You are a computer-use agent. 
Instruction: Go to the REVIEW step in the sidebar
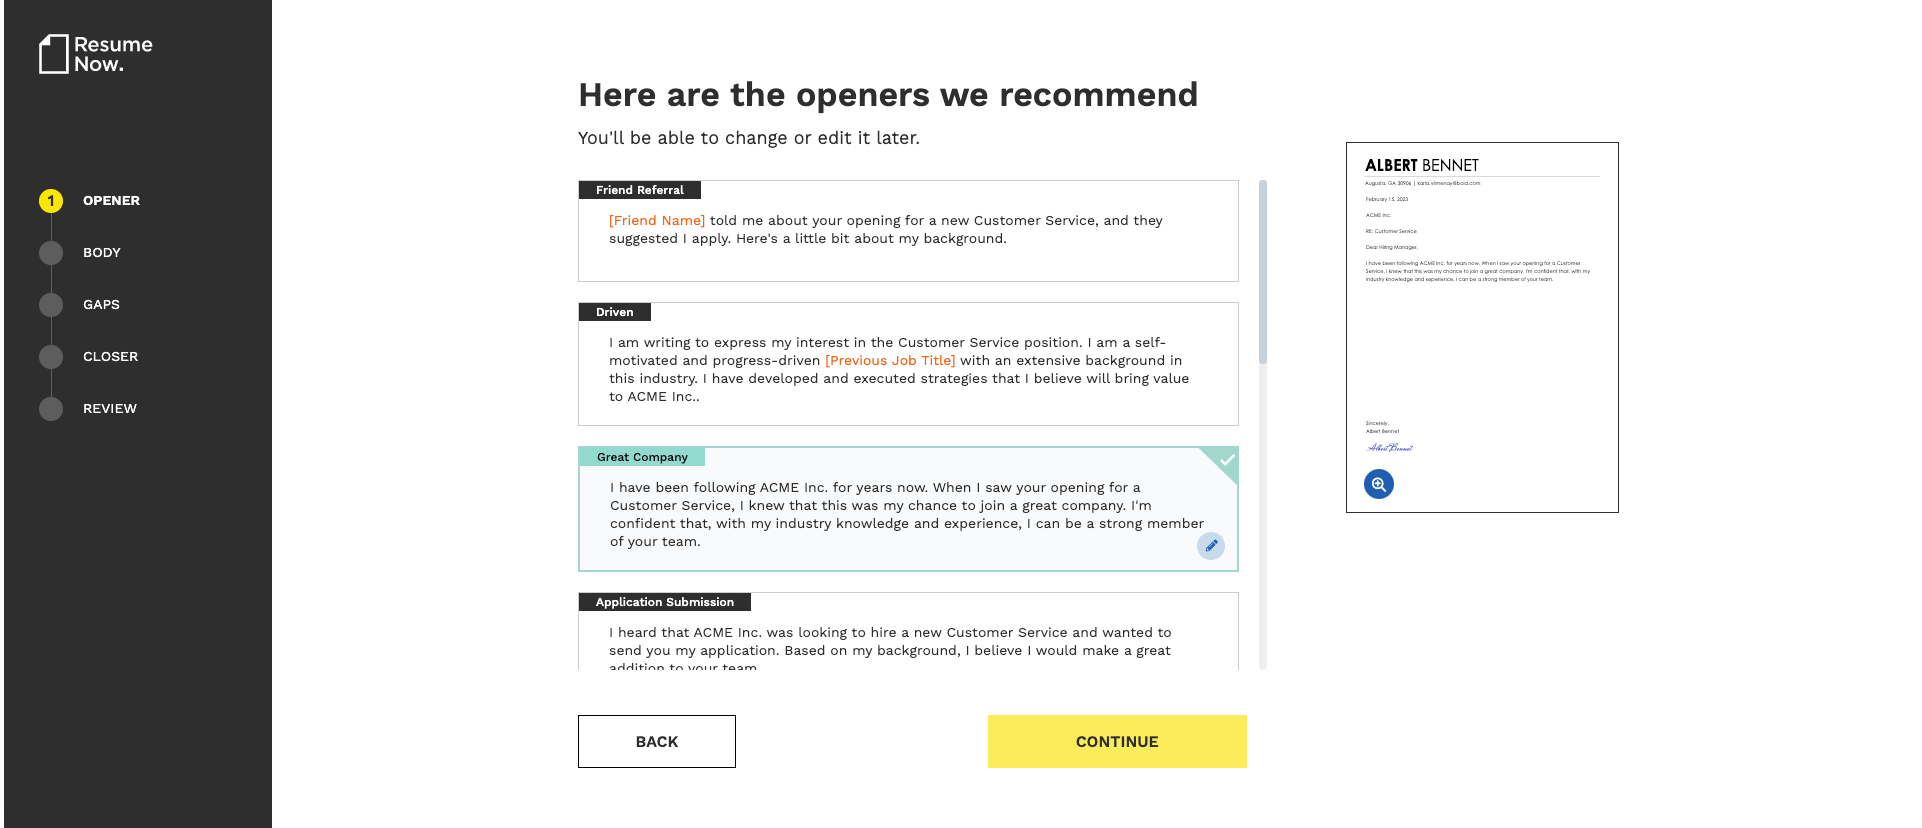110,409
